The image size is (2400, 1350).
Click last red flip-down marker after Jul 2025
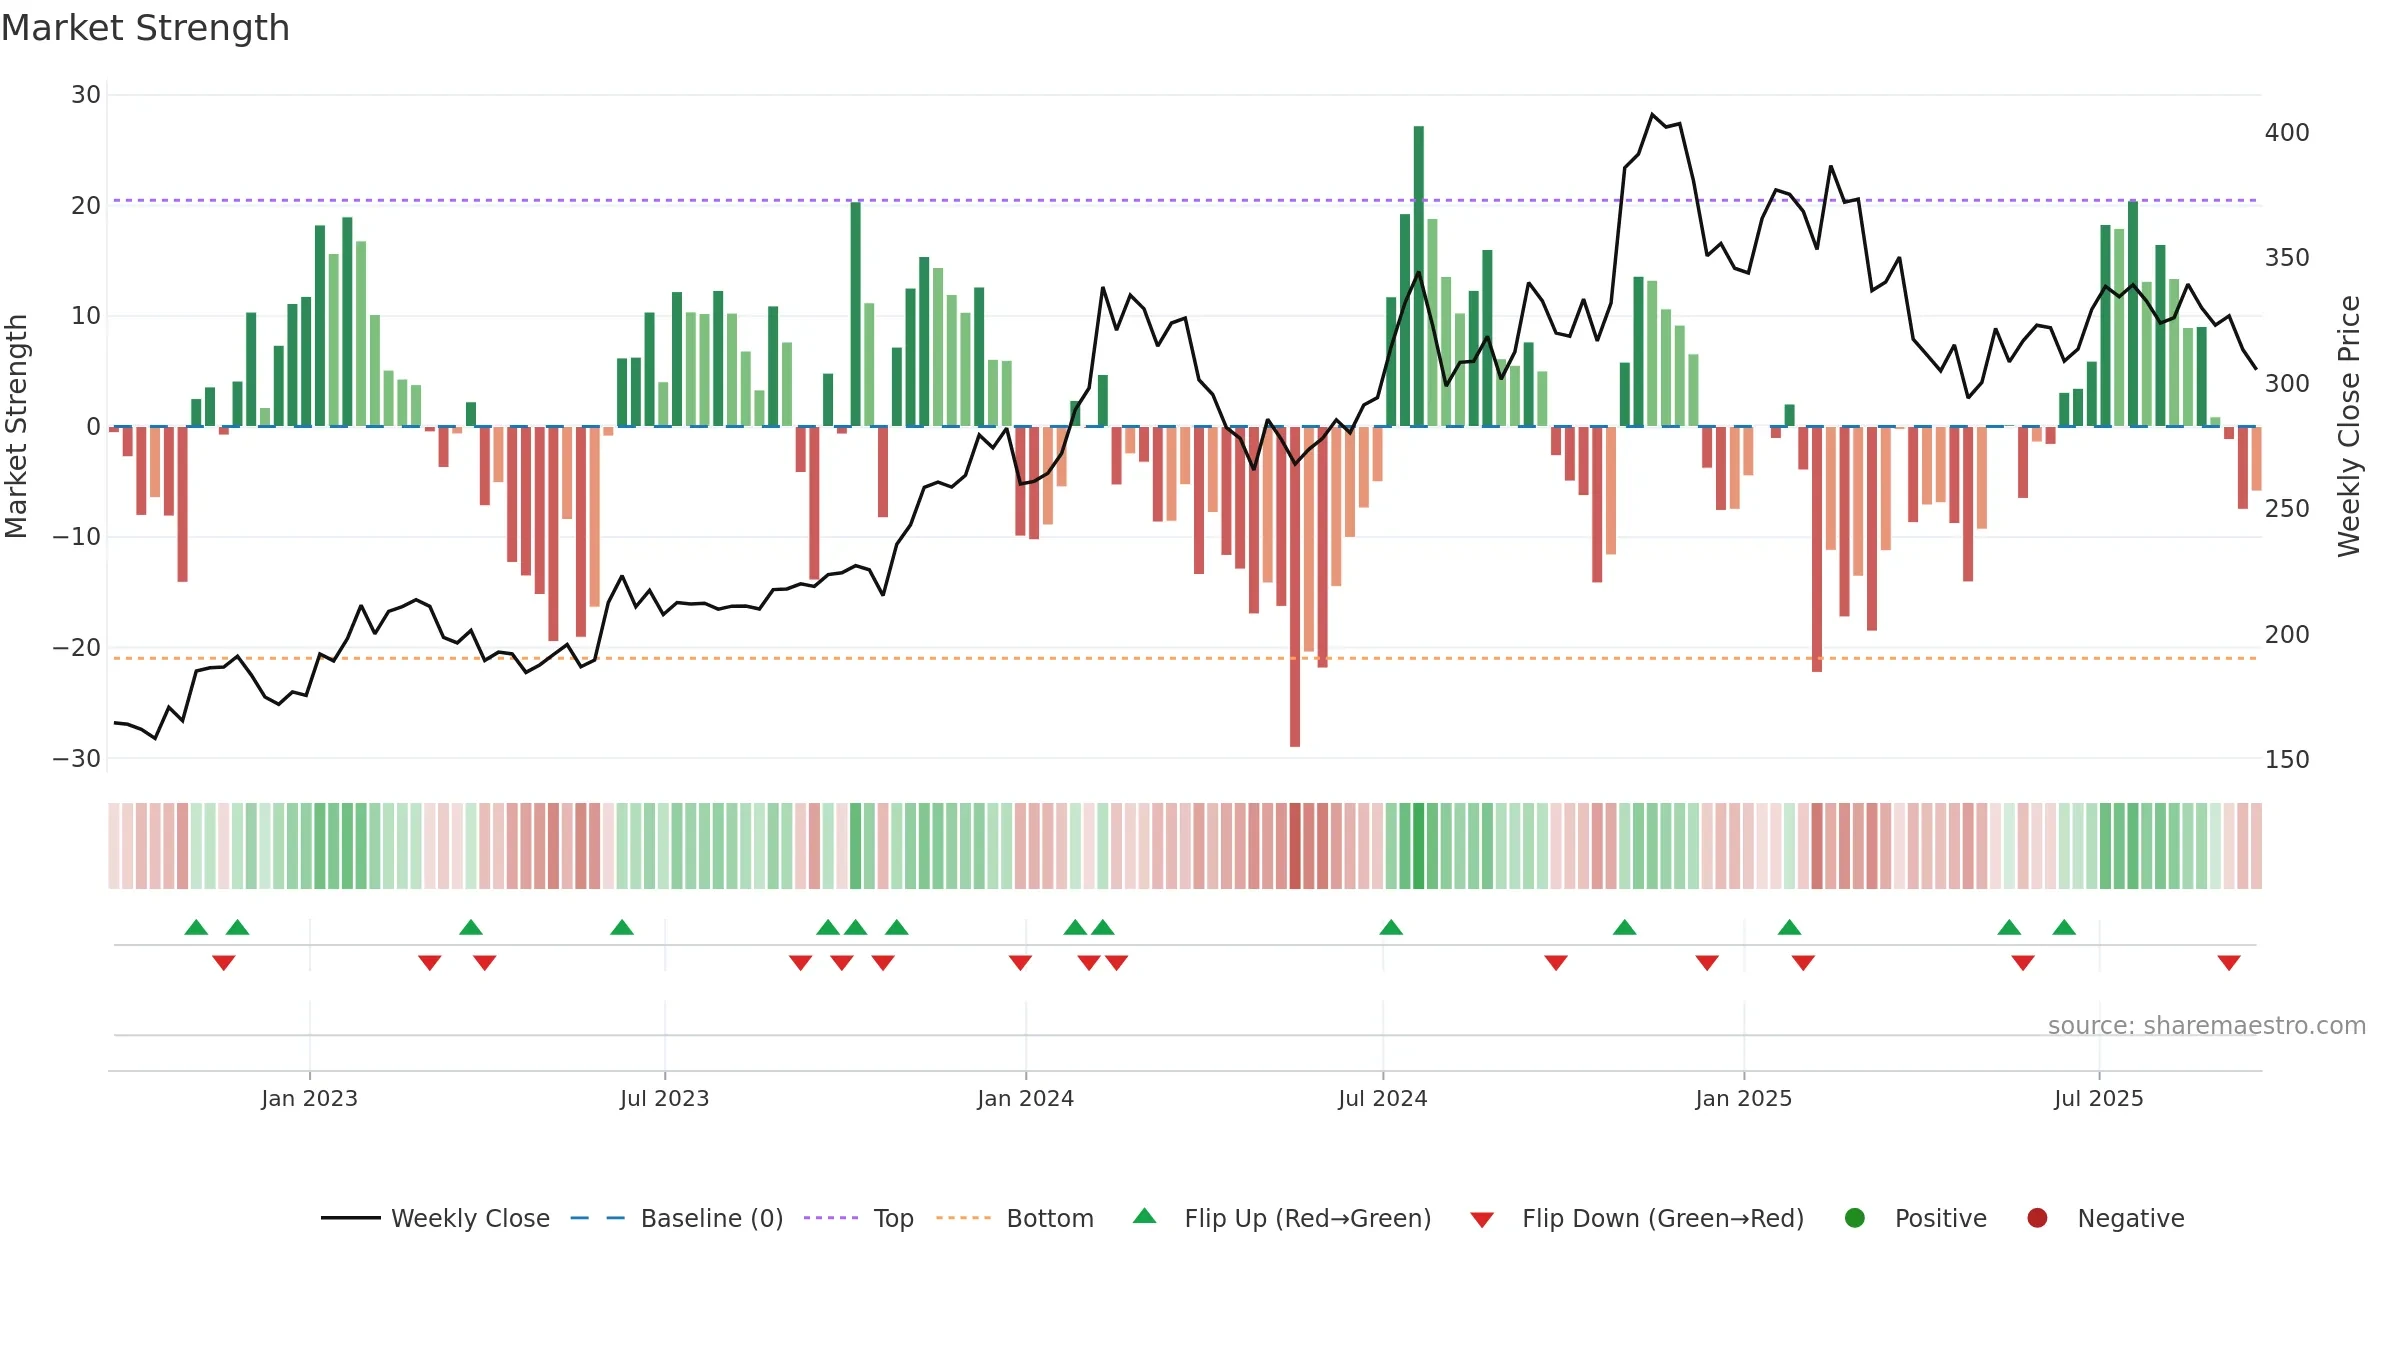pyautogui.click(x=2229, y=963)
